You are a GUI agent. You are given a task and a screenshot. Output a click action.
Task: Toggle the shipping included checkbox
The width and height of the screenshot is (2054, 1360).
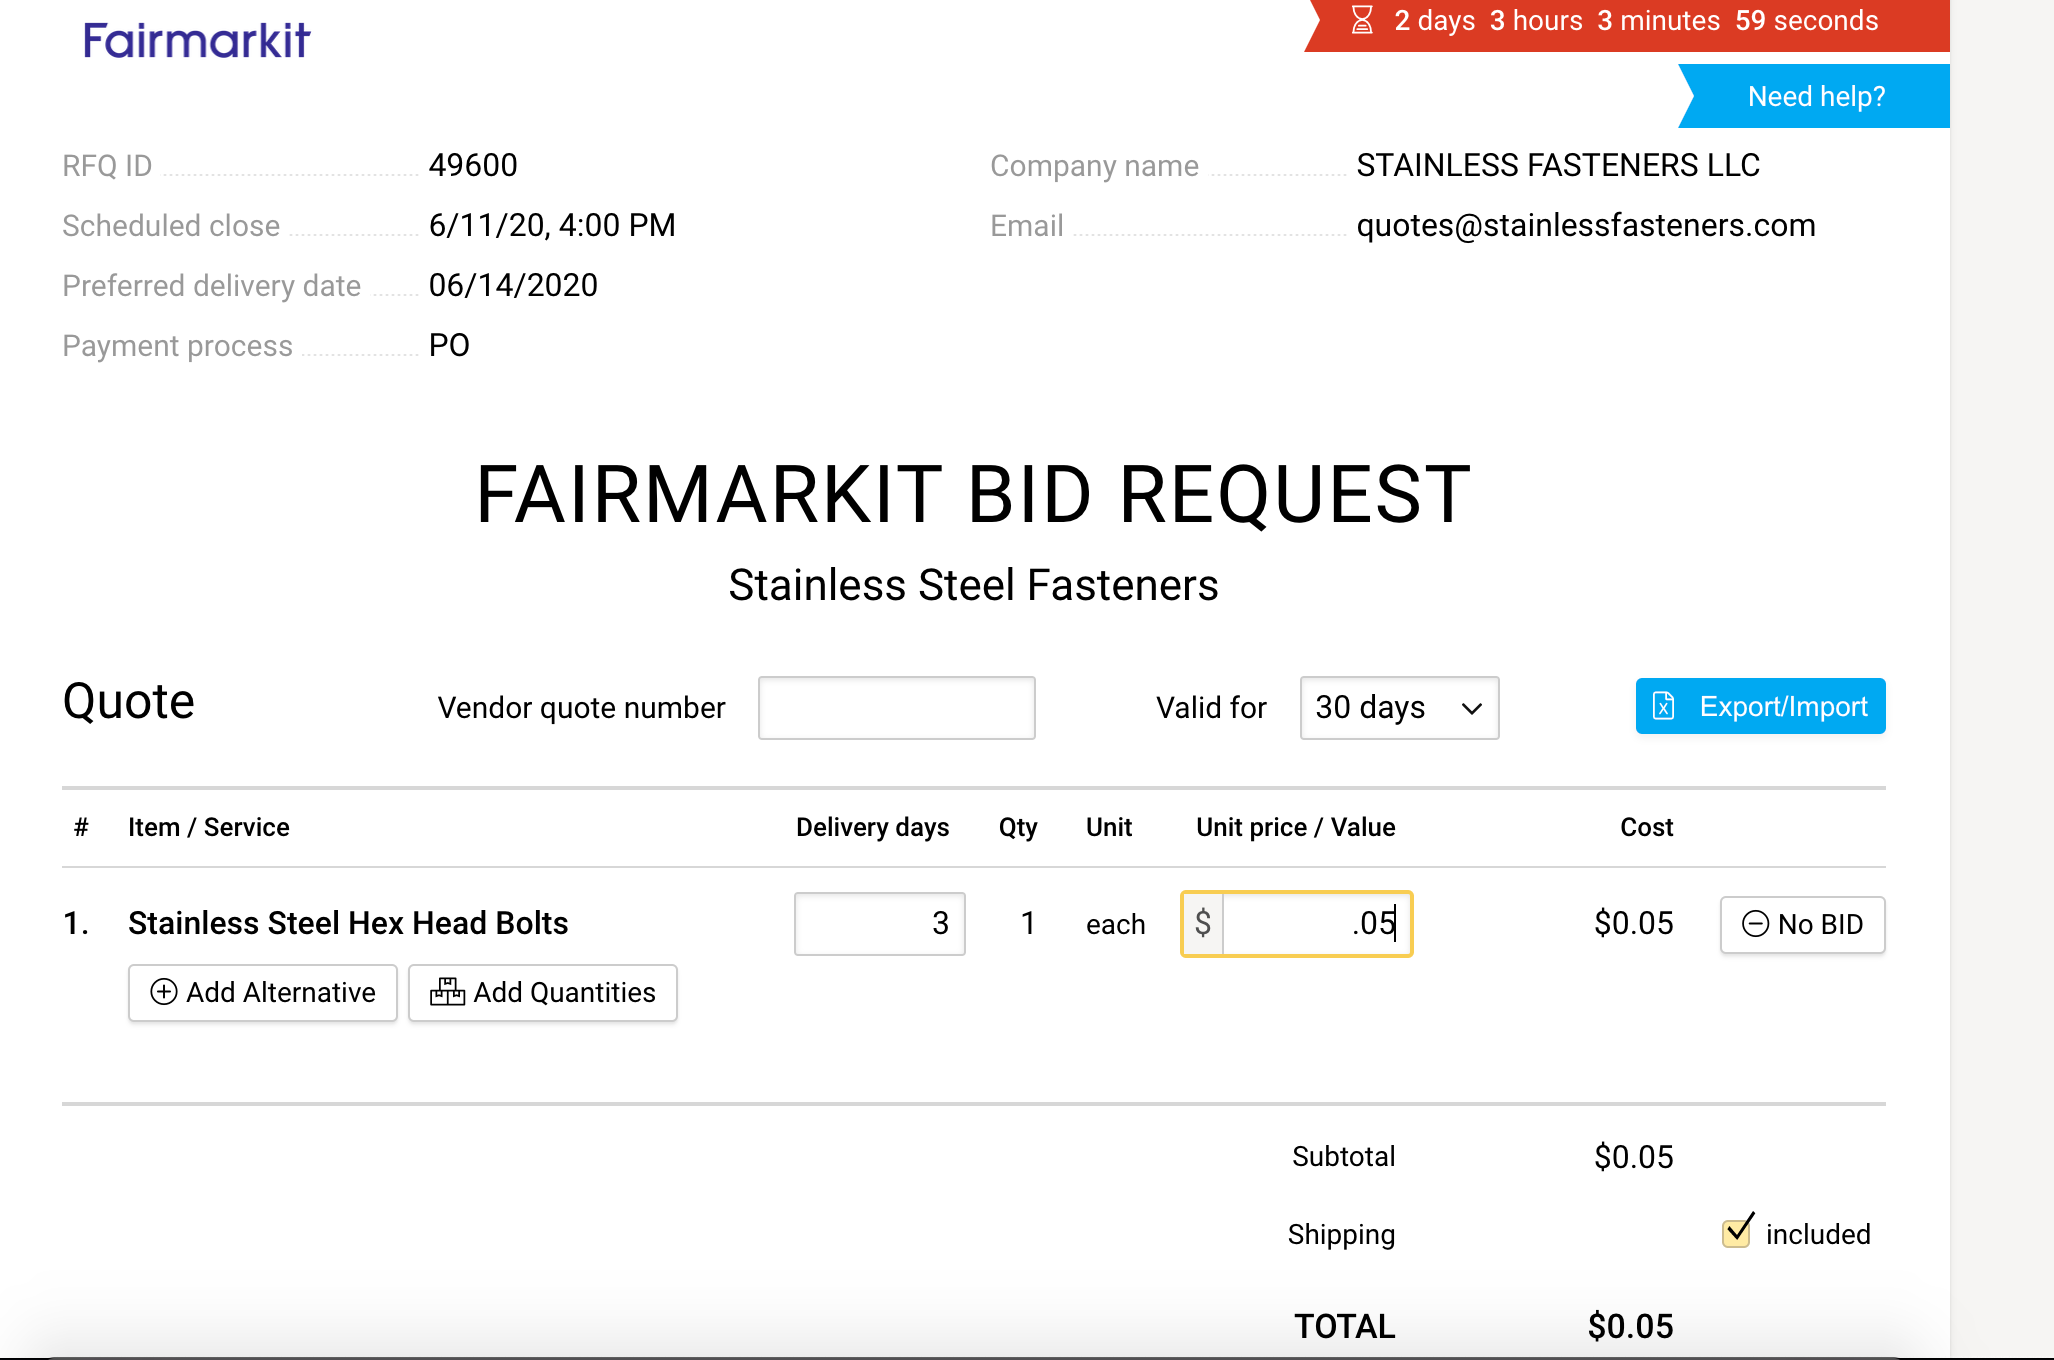[x=1737, y=1232]
